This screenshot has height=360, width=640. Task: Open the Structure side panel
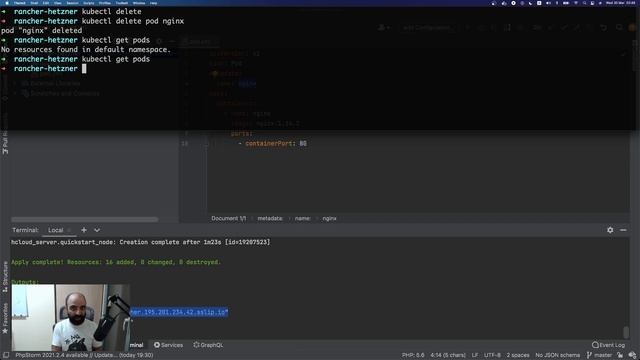(5, 276)
